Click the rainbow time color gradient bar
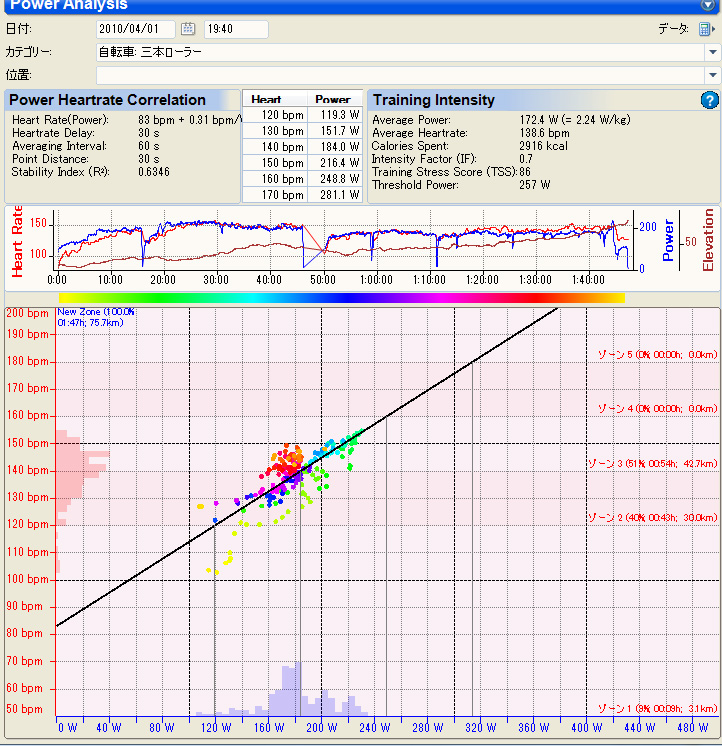The image size is (722, 746). point(341,298)
